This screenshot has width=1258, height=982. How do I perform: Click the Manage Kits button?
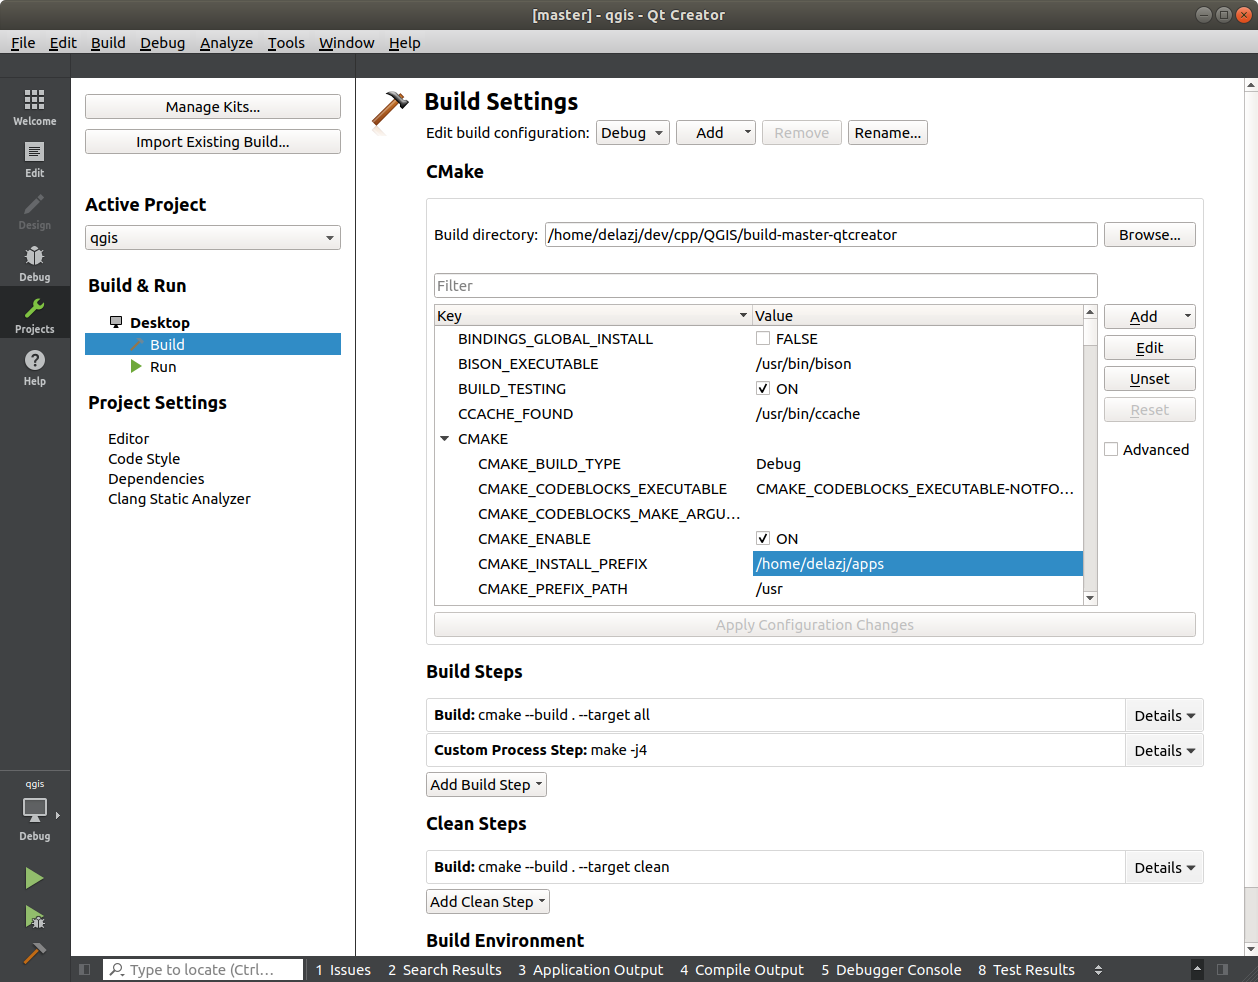coord(212,106)
